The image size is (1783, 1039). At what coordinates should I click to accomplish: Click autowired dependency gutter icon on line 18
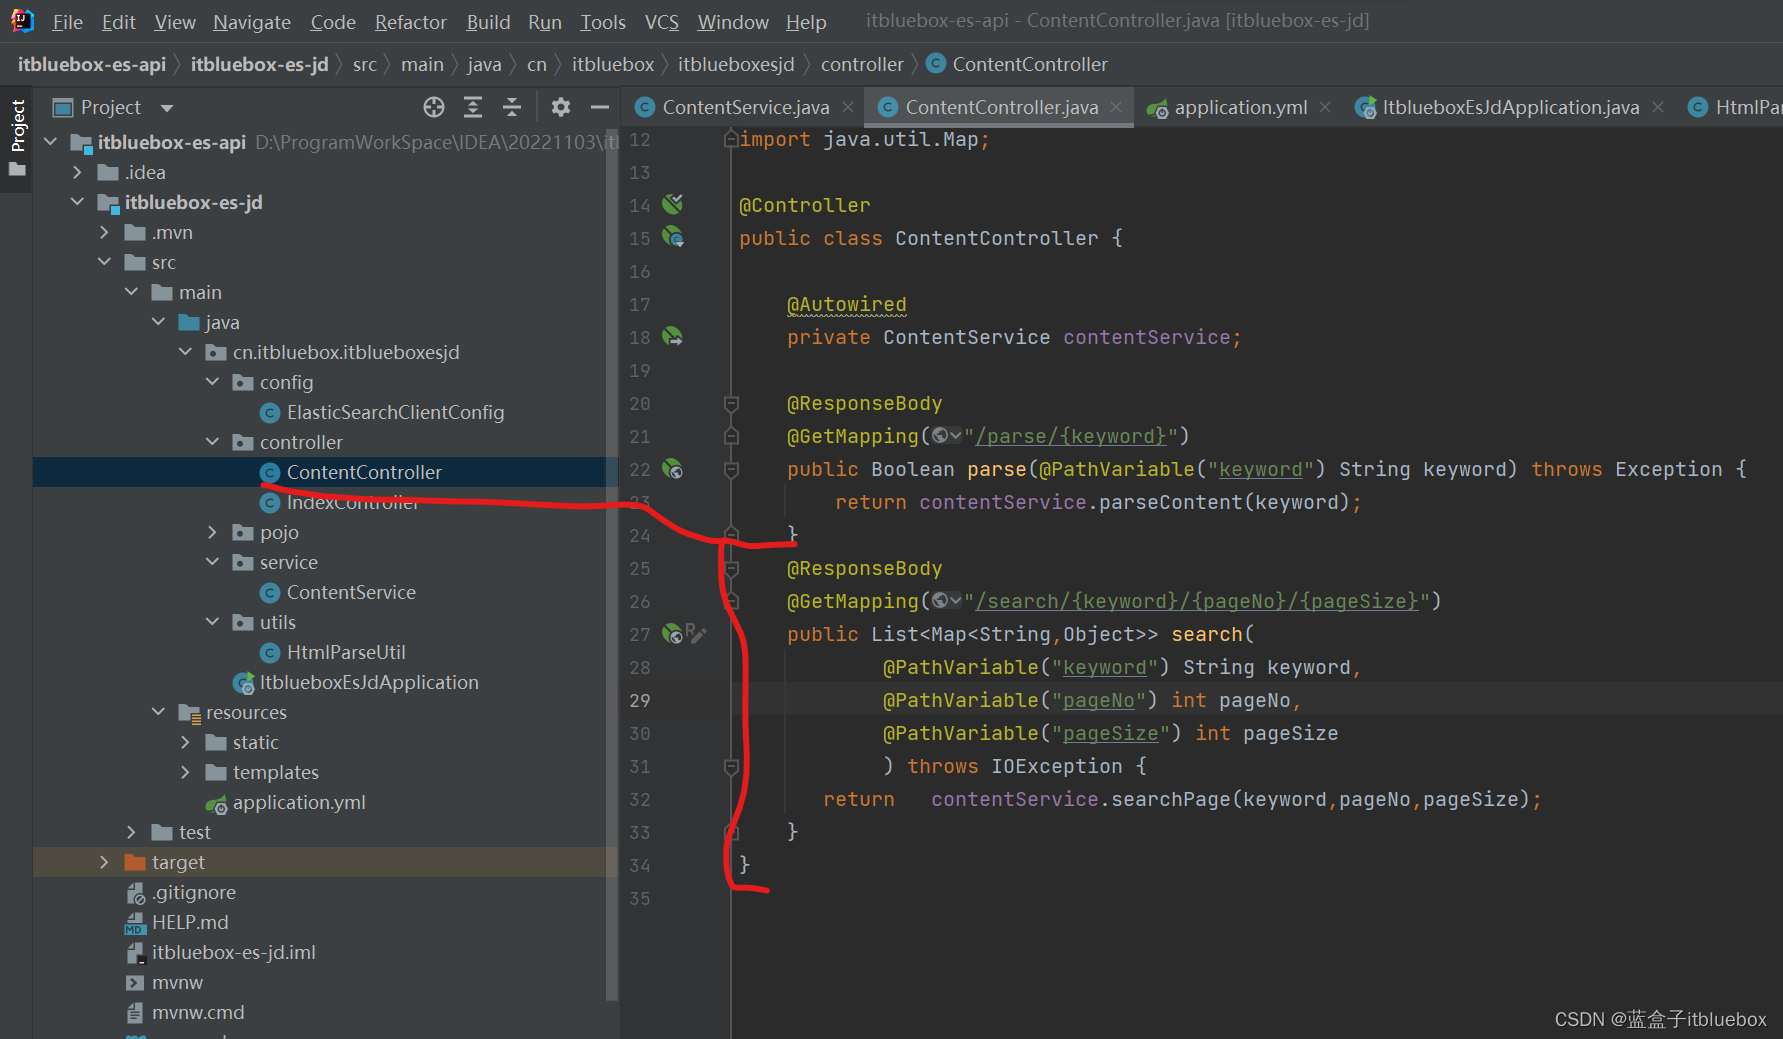(x=673, y=336)
